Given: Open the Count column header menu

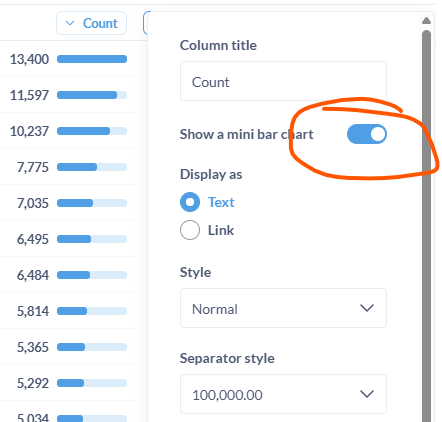Looking at the screenshot, I should point(92,23).
